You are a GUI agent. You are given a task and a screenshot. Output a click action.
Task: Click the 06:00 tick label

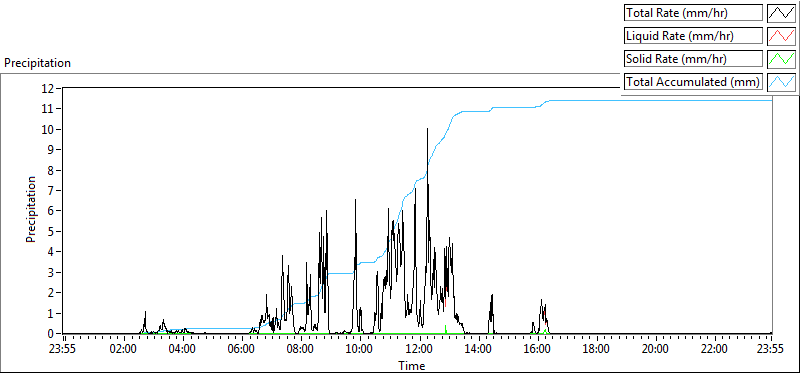(x=241, y=349)
